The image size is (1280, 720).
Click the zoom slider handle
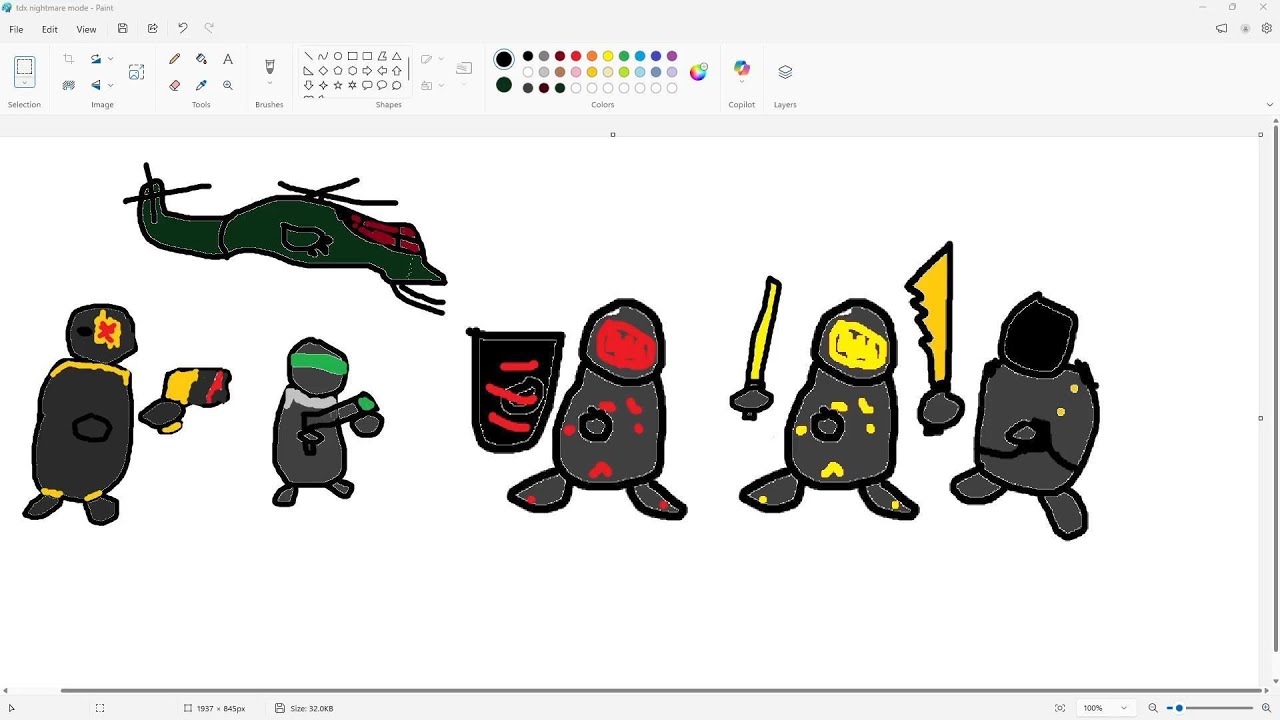click(1179, 708)
